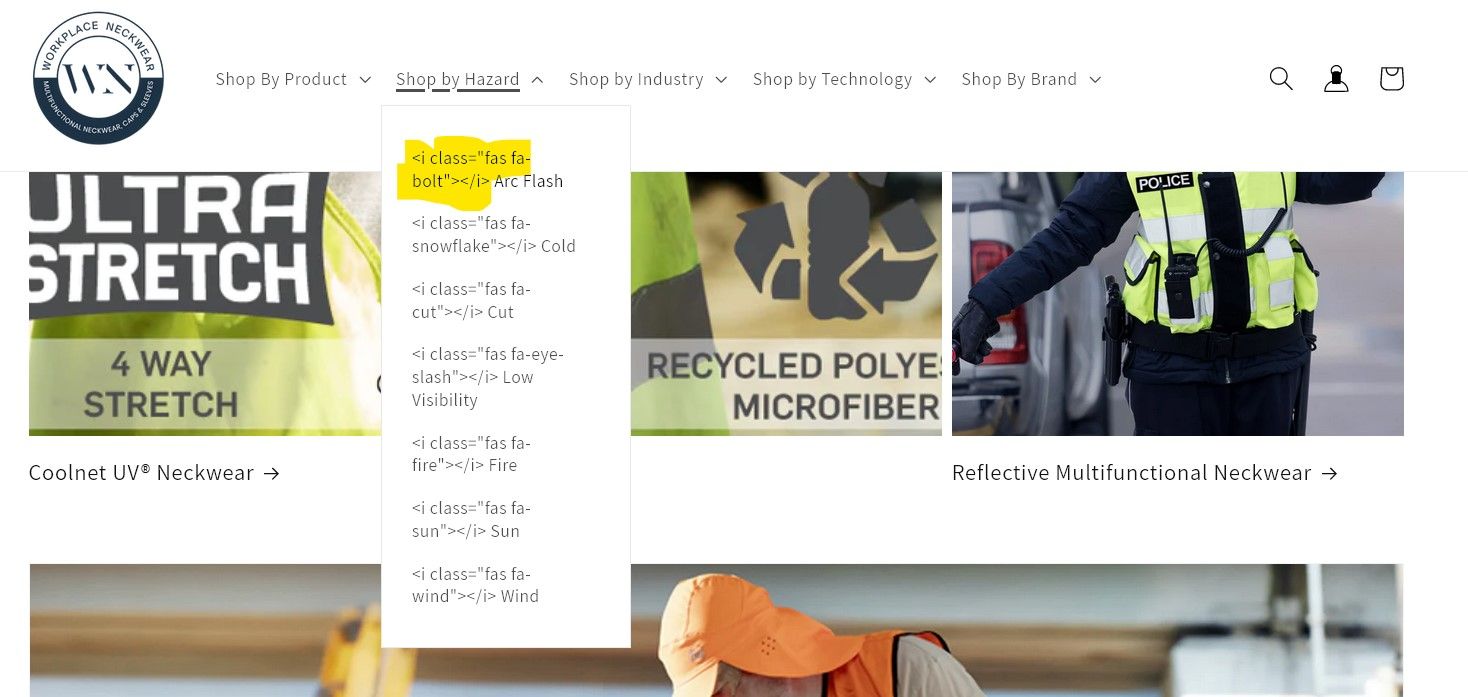Open the Shop by Technology menu
The width and height of the screenshot is (1468, 697).
[x=844, y=79]
